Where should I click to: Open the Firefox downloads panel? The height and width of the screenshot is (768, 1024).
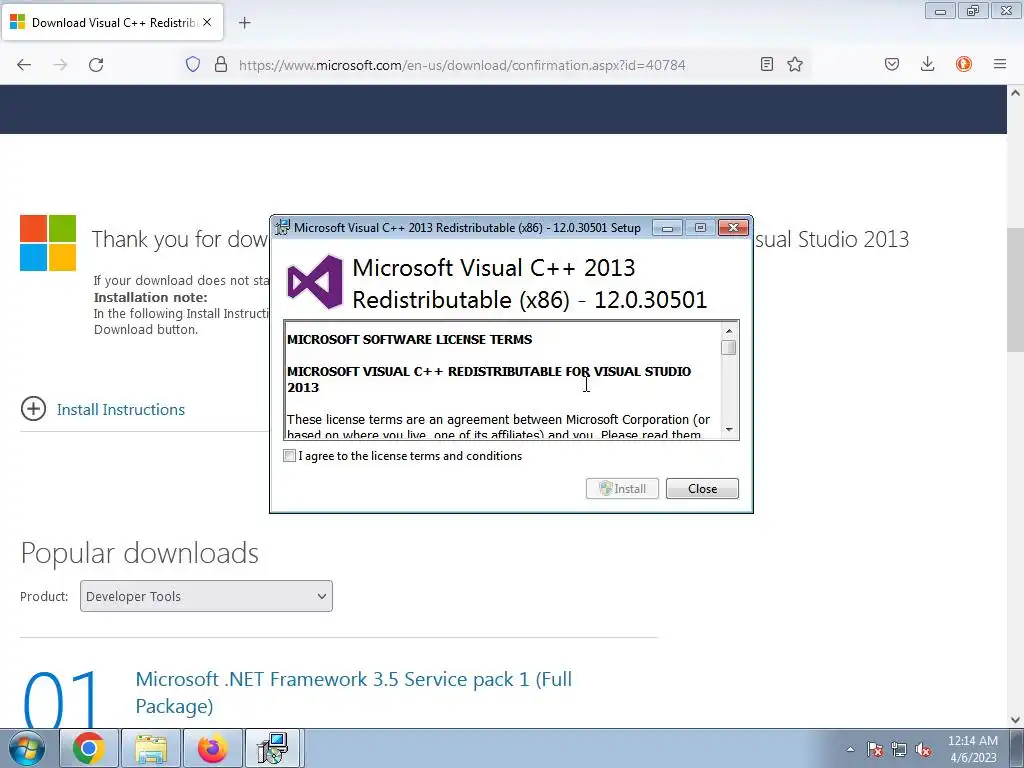(x=927, y=64)
